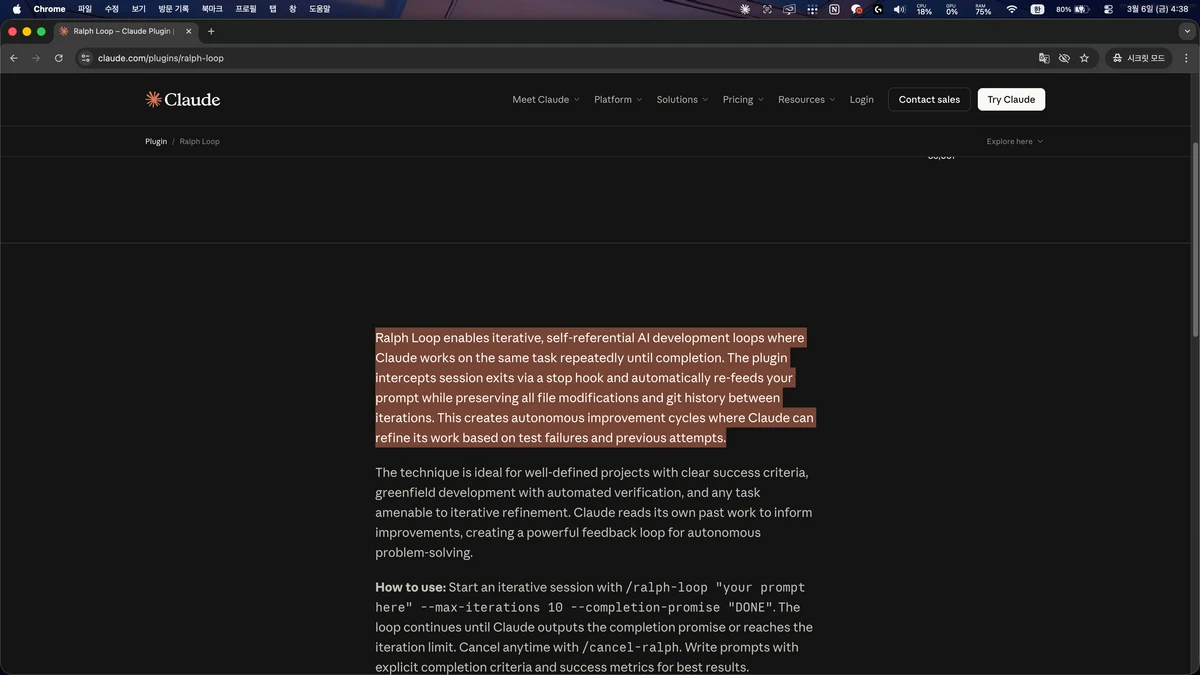Screen dimensions: 1200x675
Task: Open a new tab with the plus button
Action: point(211,31)
